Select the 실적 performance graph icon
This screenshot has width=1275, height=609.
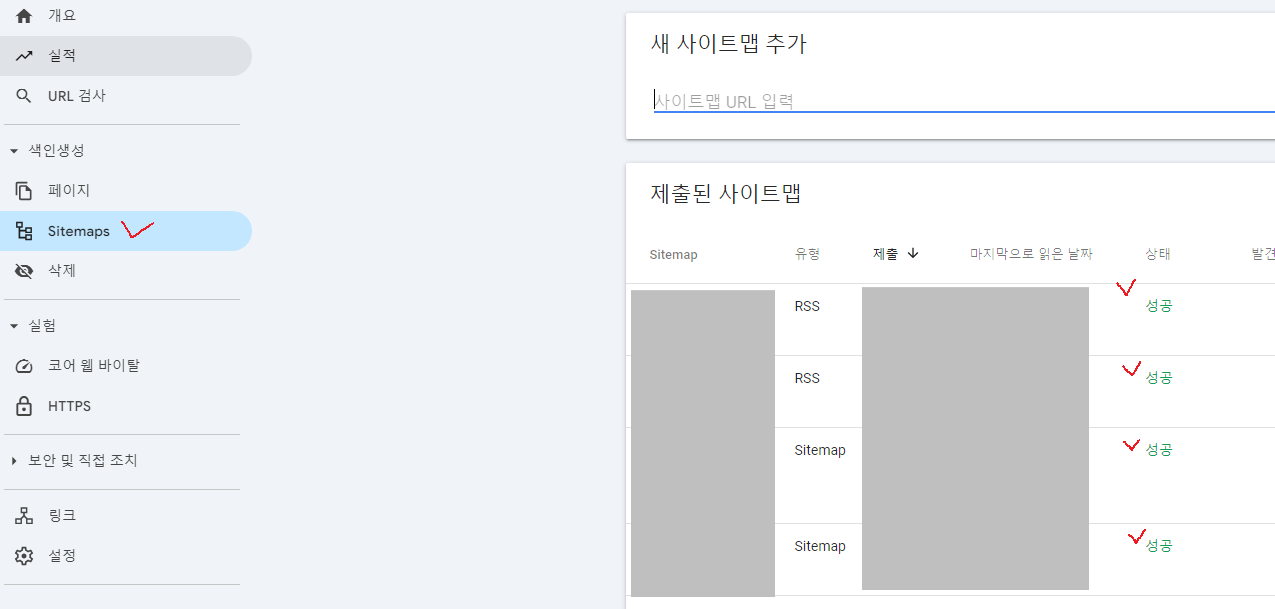tap(24, 55)
